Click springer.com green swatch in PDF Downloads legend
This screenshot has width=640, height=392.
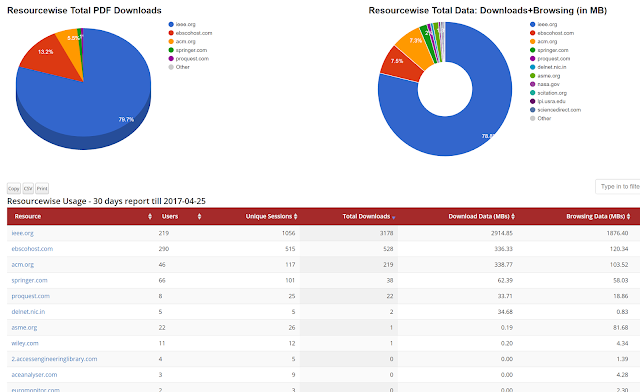tap(171, 50)
